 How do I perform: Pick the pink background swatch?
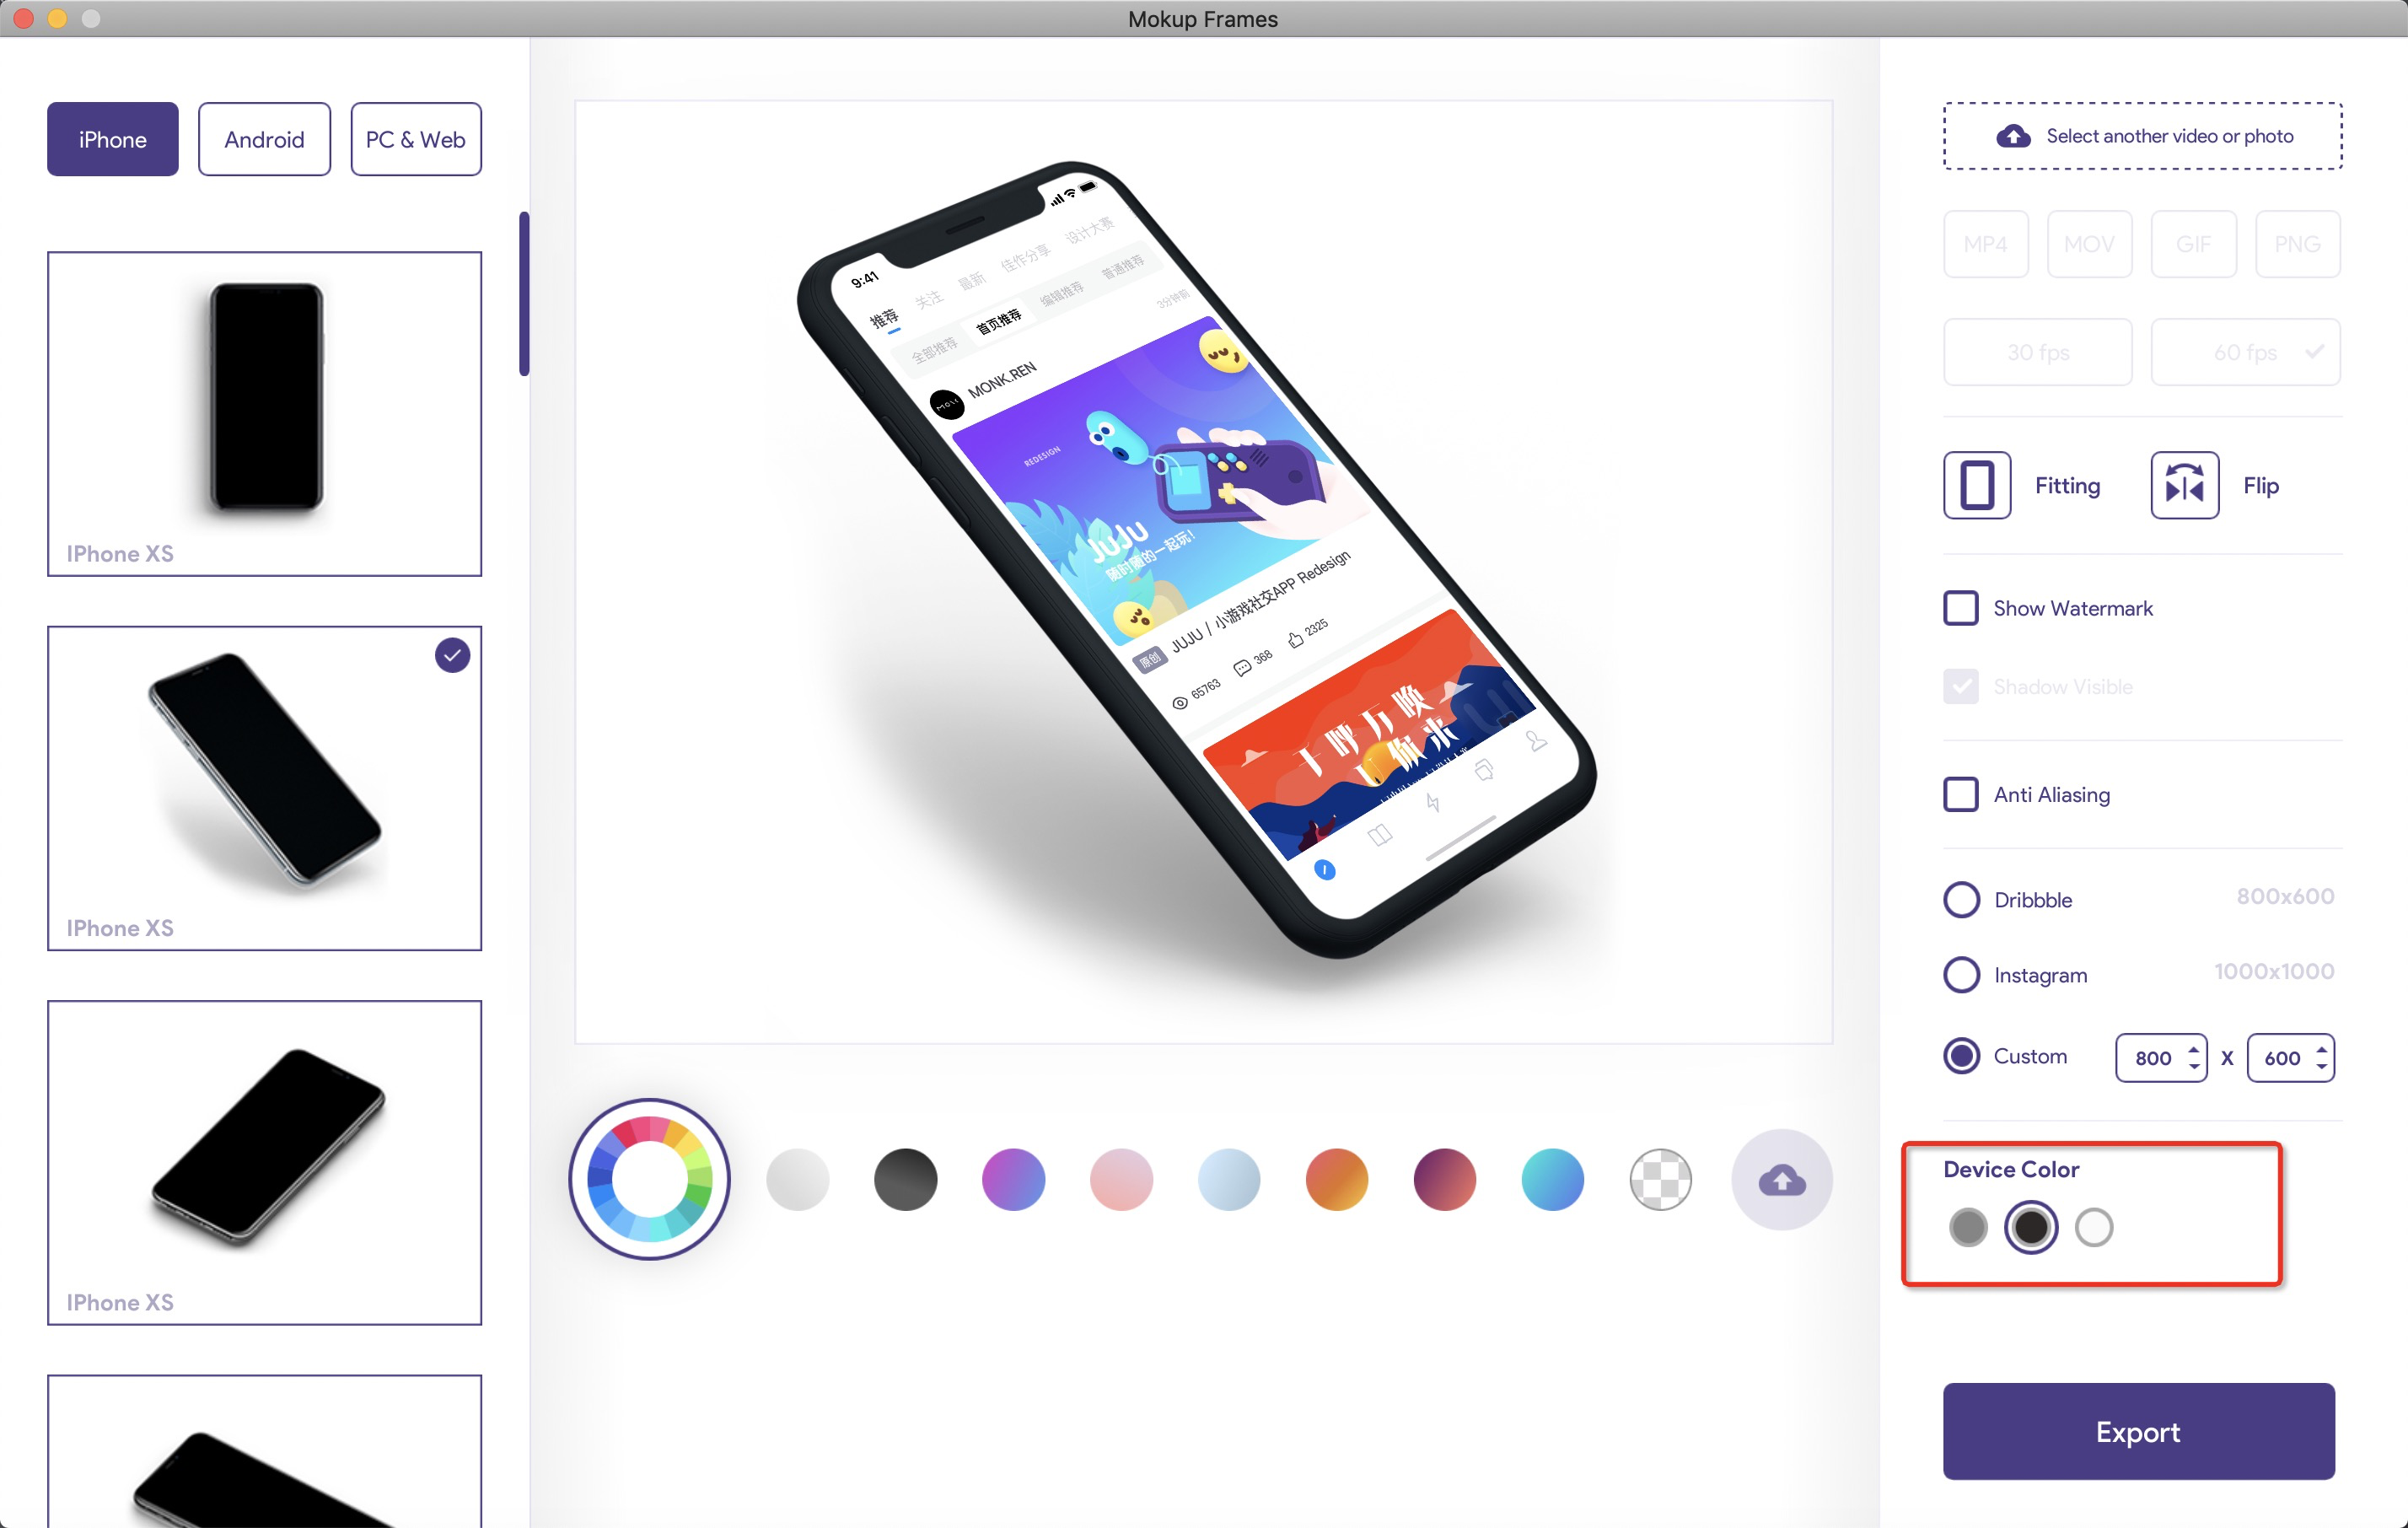tap(1121, 1180)
